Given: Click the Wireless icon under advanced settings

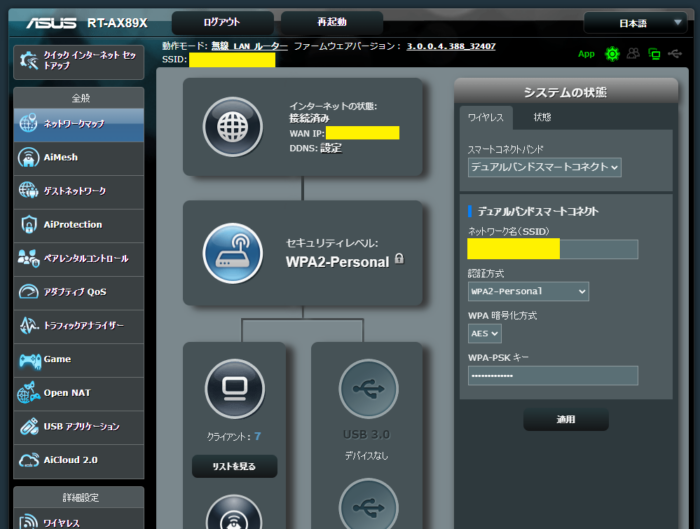Looking at the screenshot, I should pyautogui.click(x=29, y=521).
